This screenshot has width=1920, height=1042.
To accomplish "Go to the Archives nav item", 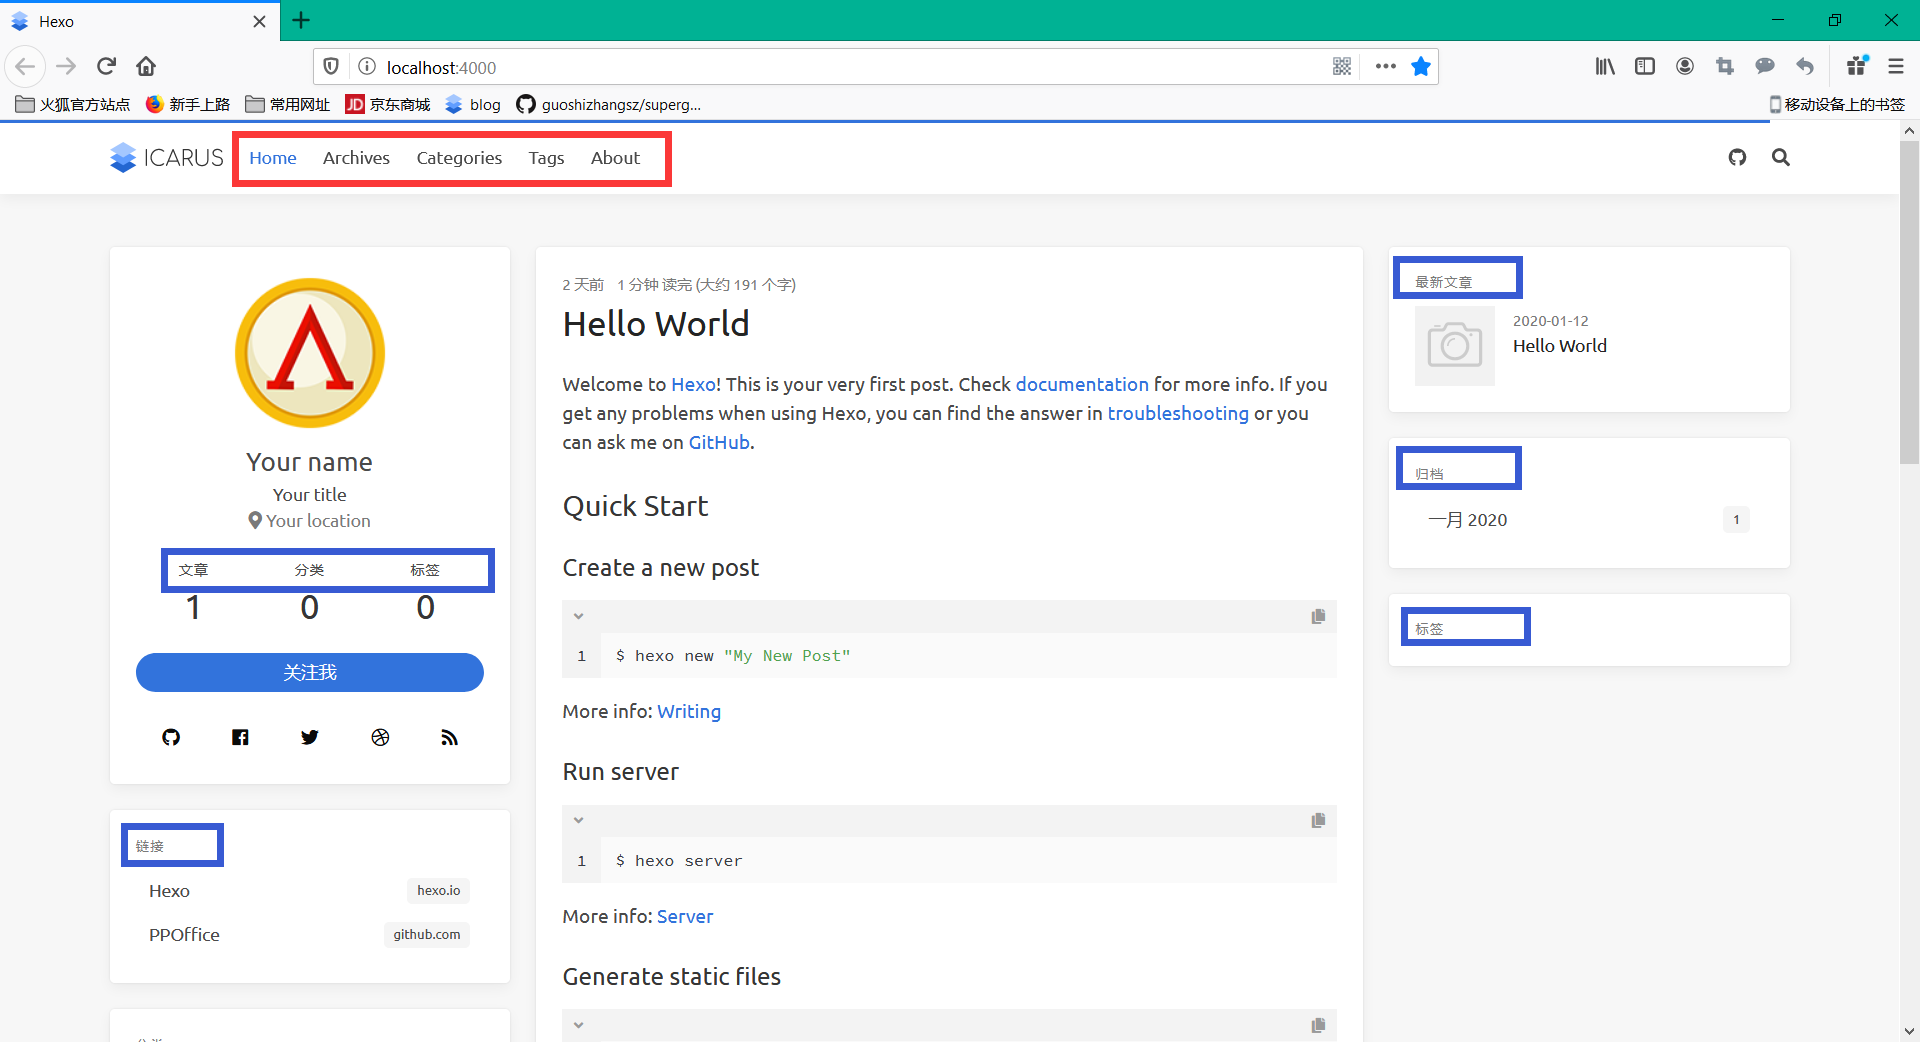I will 356,158.
